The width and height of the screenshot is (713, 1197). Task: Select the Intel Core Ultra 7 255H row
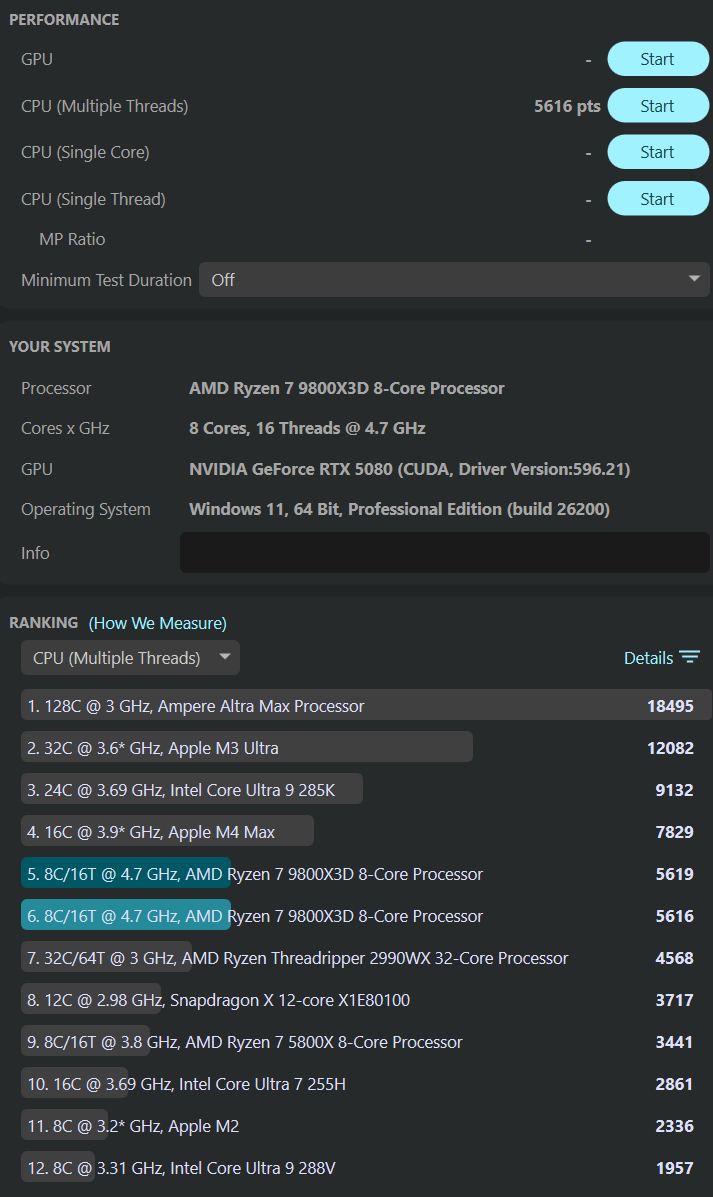pyautogui.click(x=366, y=1083)
